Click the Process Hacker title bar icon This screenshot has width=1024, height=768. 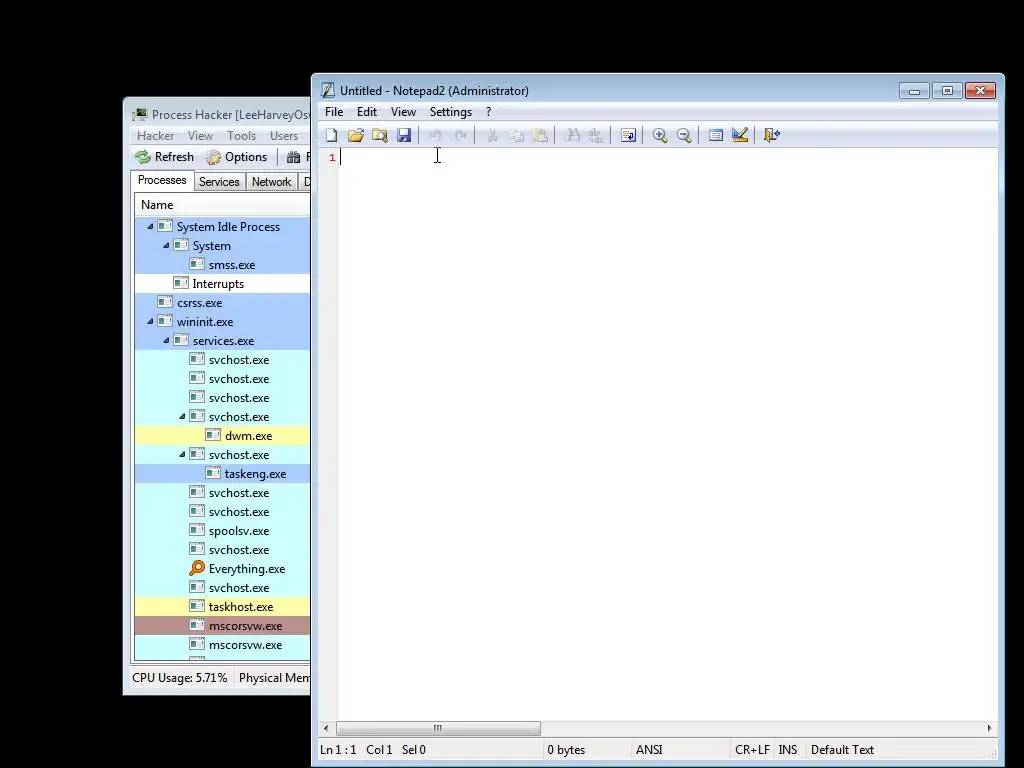pyautogui.click(x=140, y=115)
